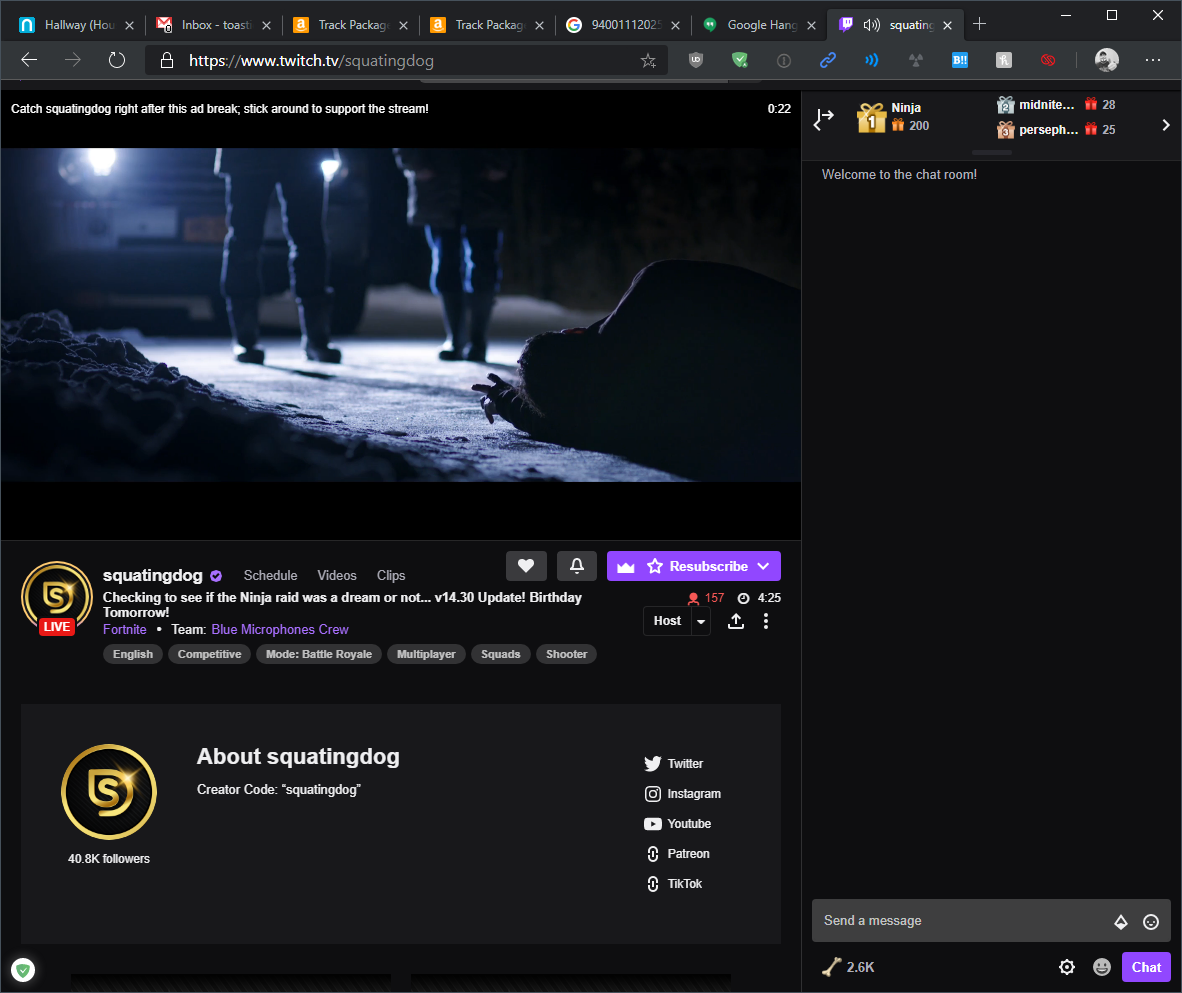Toggle notifications with the bell icon
Viewport: 1182px width, 993px height.
pos(577,566)
